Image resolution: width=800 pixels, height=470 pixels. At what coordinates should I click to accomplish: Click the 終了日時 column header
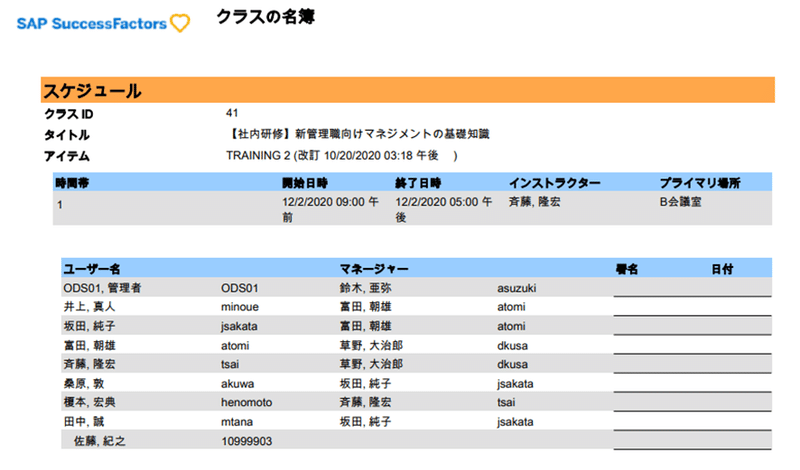tap(418, 183)
